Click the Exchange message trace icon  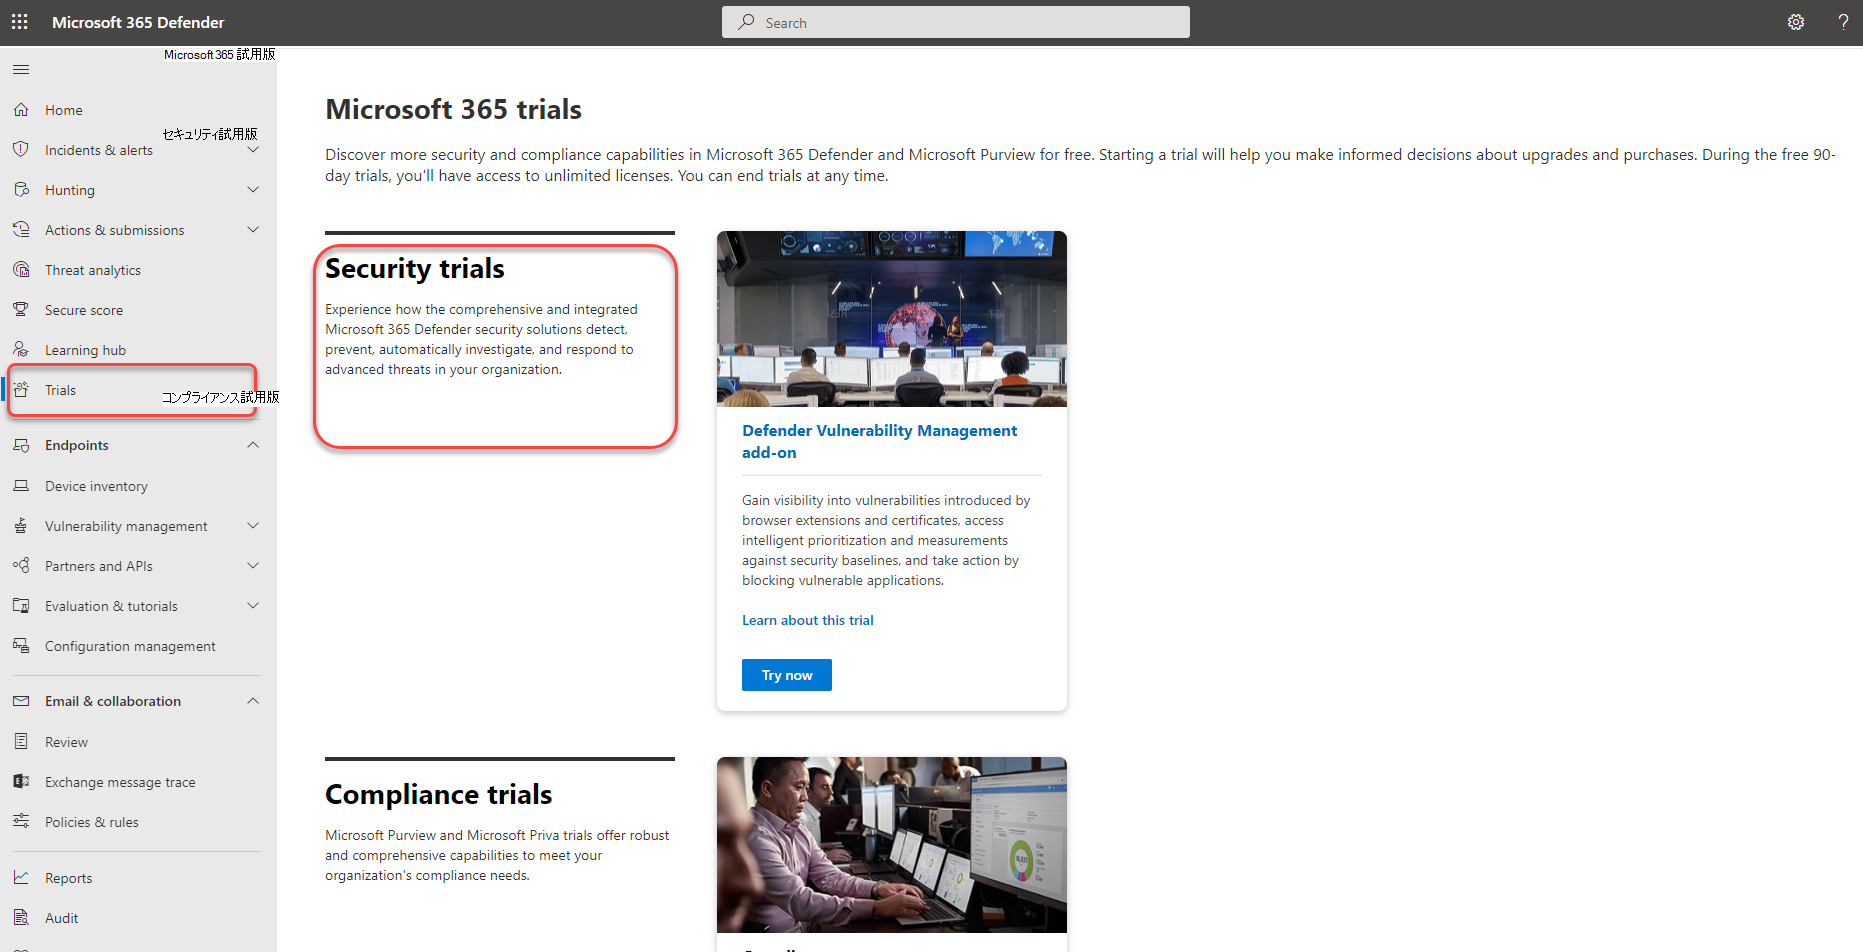(x=21, y=782)
